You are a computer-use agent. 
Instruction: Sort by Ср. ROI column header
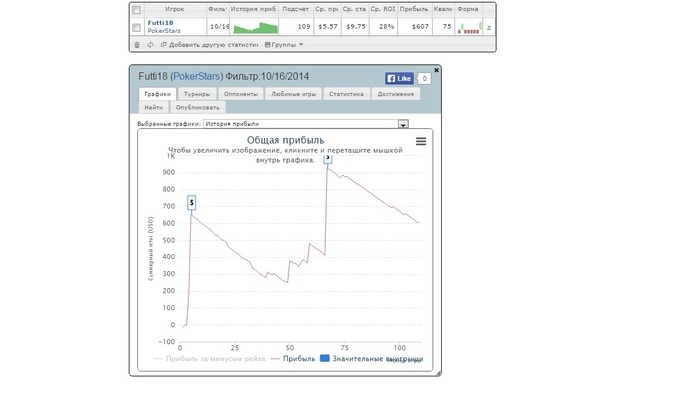(x=383, y=9)
